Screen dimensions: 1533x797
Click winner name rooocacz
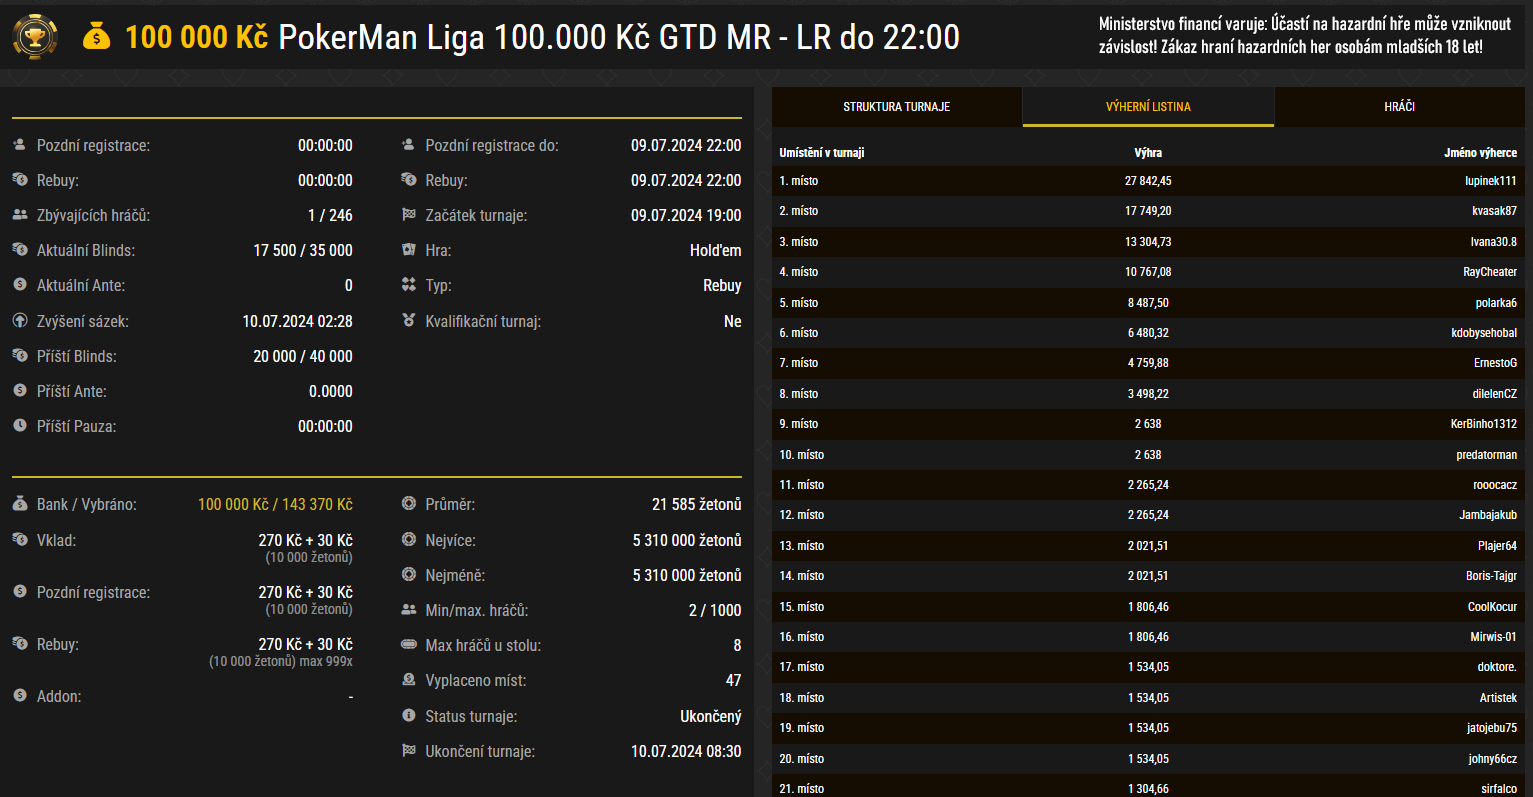click(1495, 485)
